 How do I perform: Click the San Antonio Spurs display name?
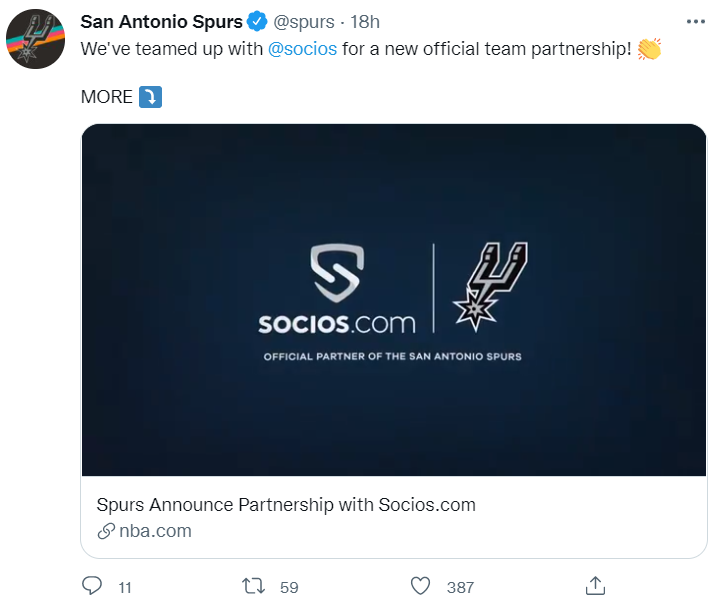pyautogui.click(x=162, y=21)
